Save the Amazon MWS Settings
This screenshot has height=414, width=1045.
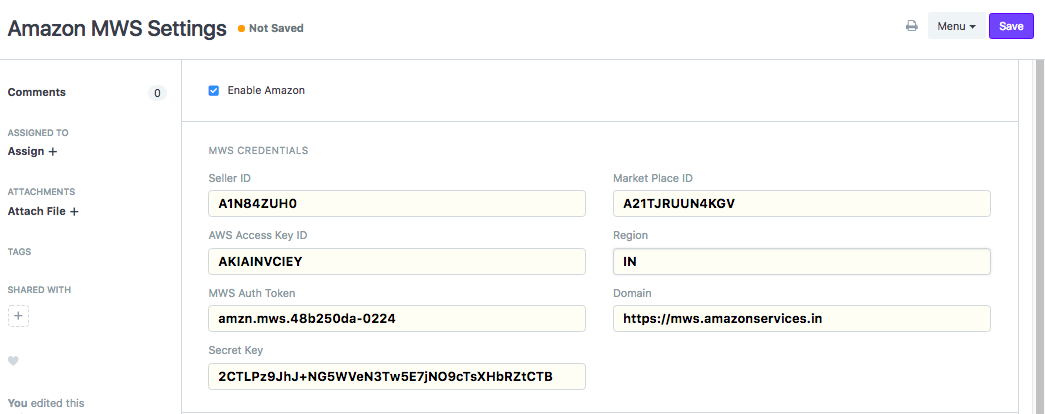[x=1010, y=26]
